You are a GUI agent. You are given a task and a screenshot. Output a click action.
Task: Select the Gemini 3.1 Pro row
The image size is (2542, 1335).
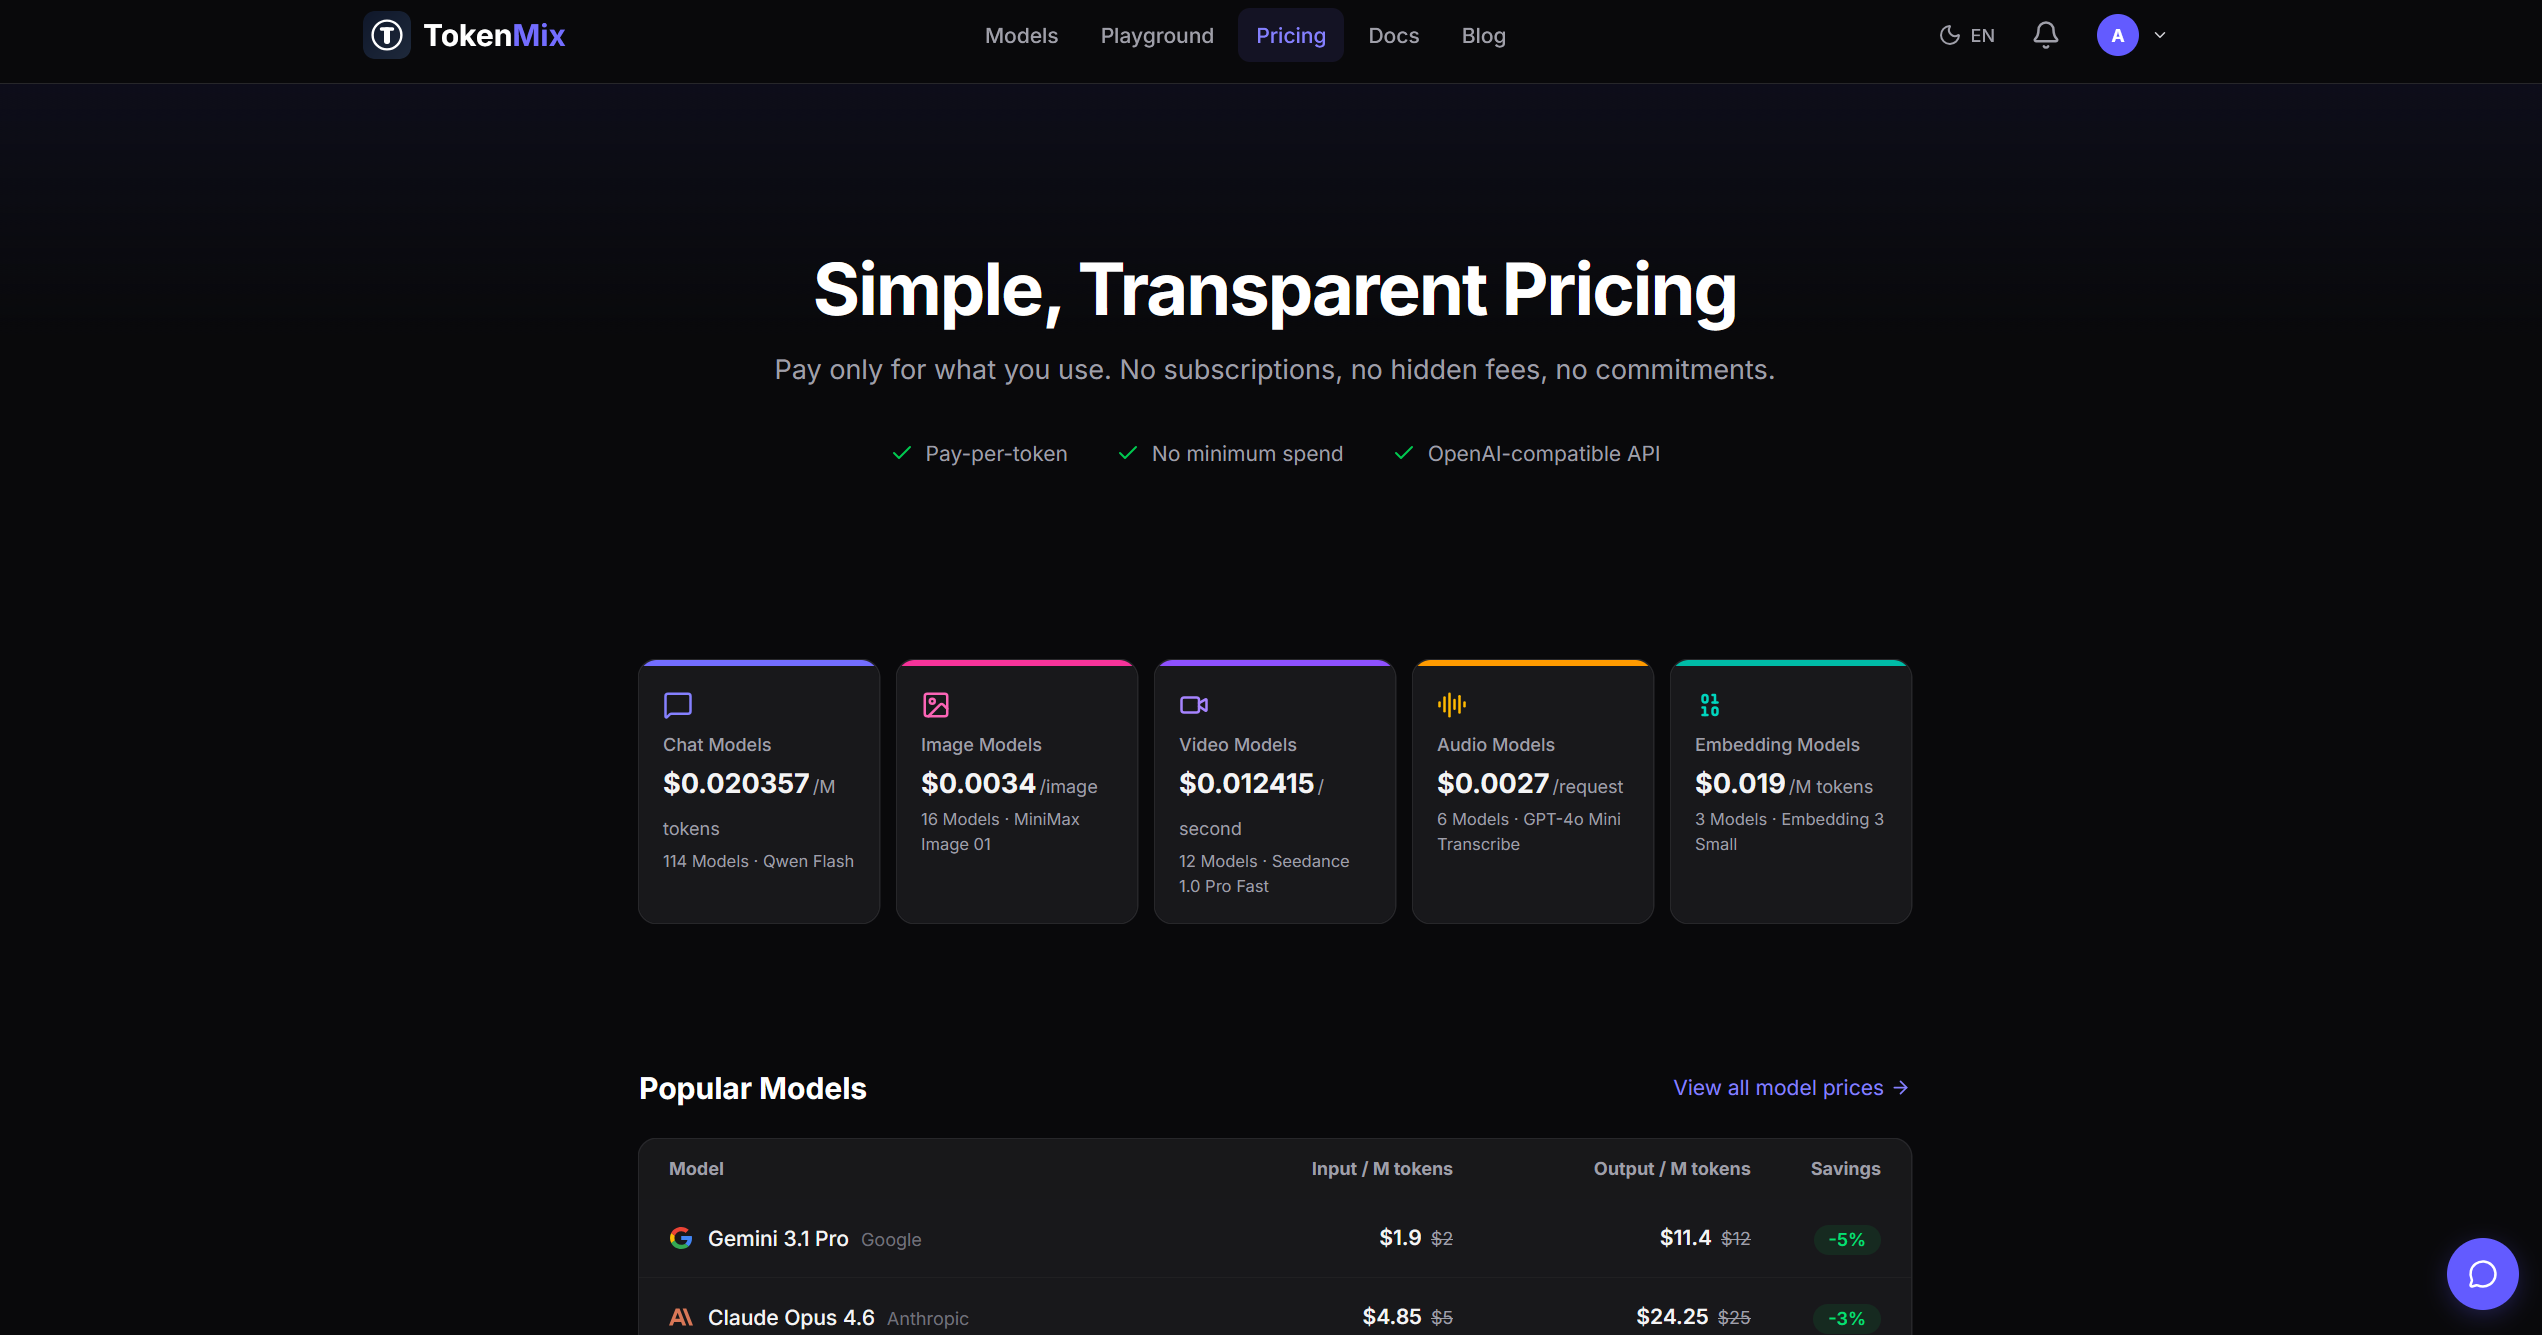778,1239
